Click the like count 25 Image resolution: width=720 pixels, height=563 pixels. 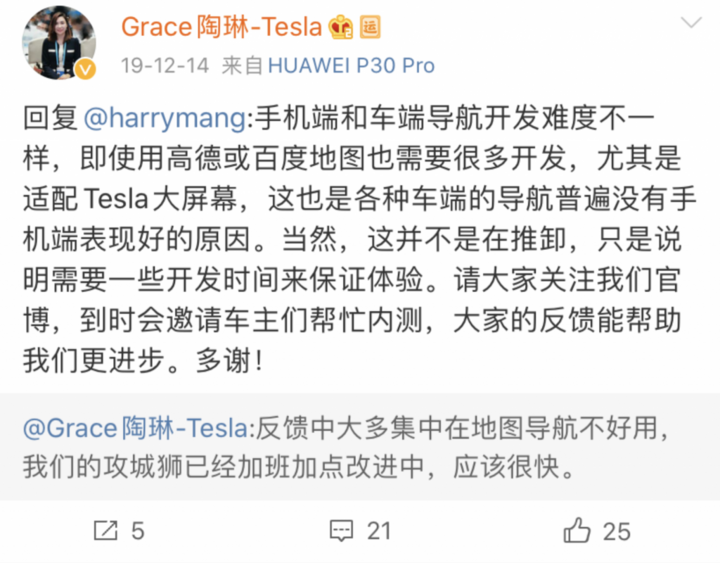point(616,530)
